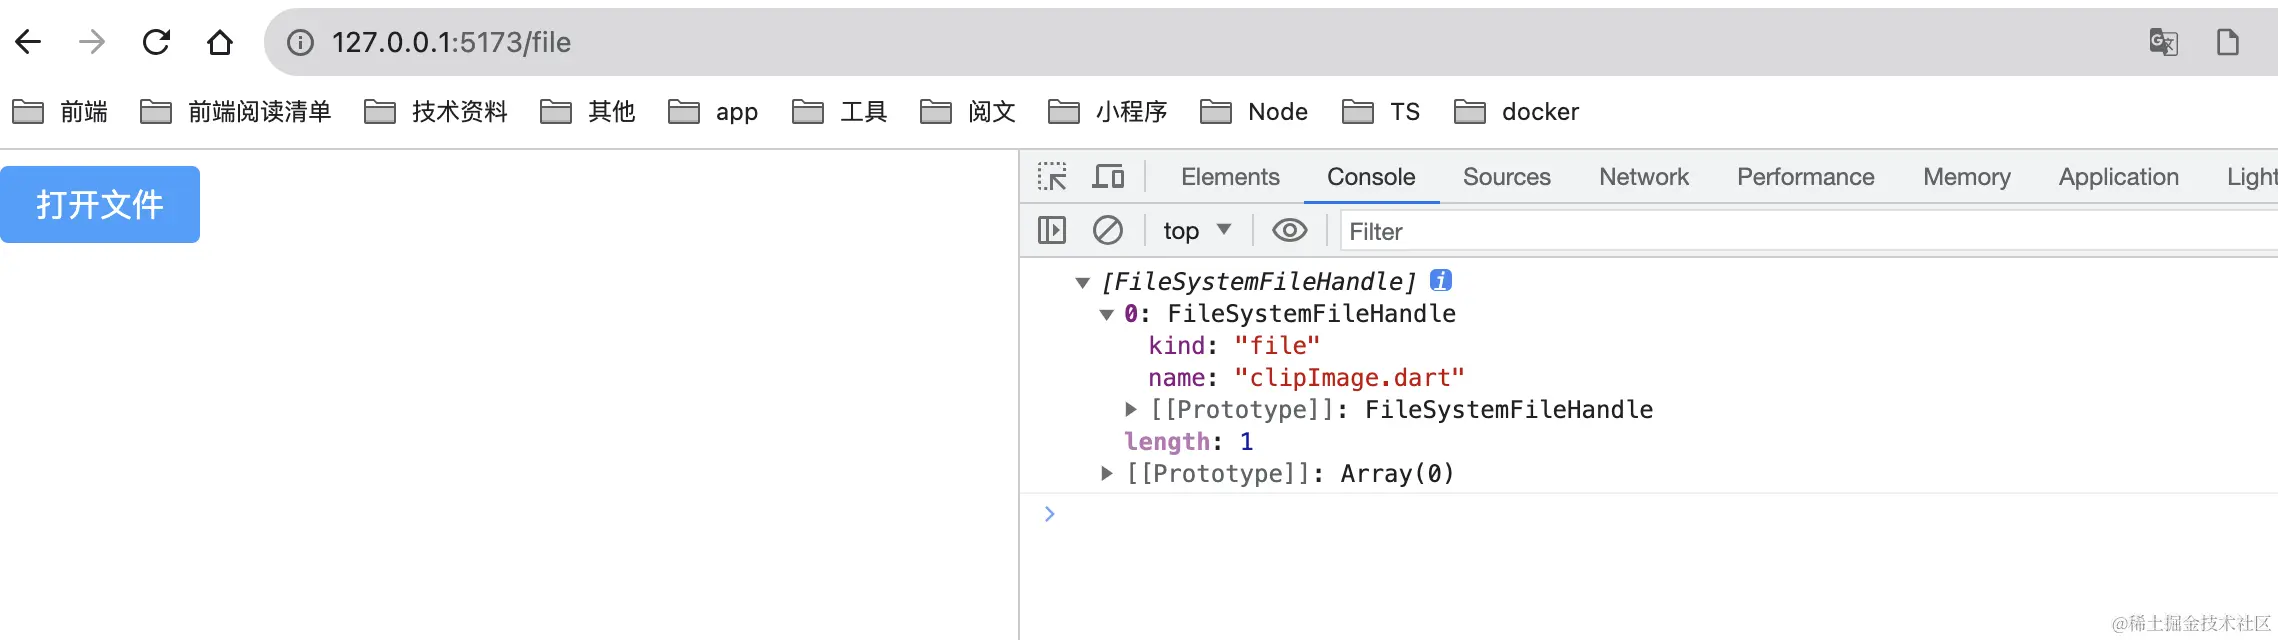Viewport: 2278px width, 640px height.
Task: Switch to the Performance tab
Action: point(1806,176)
